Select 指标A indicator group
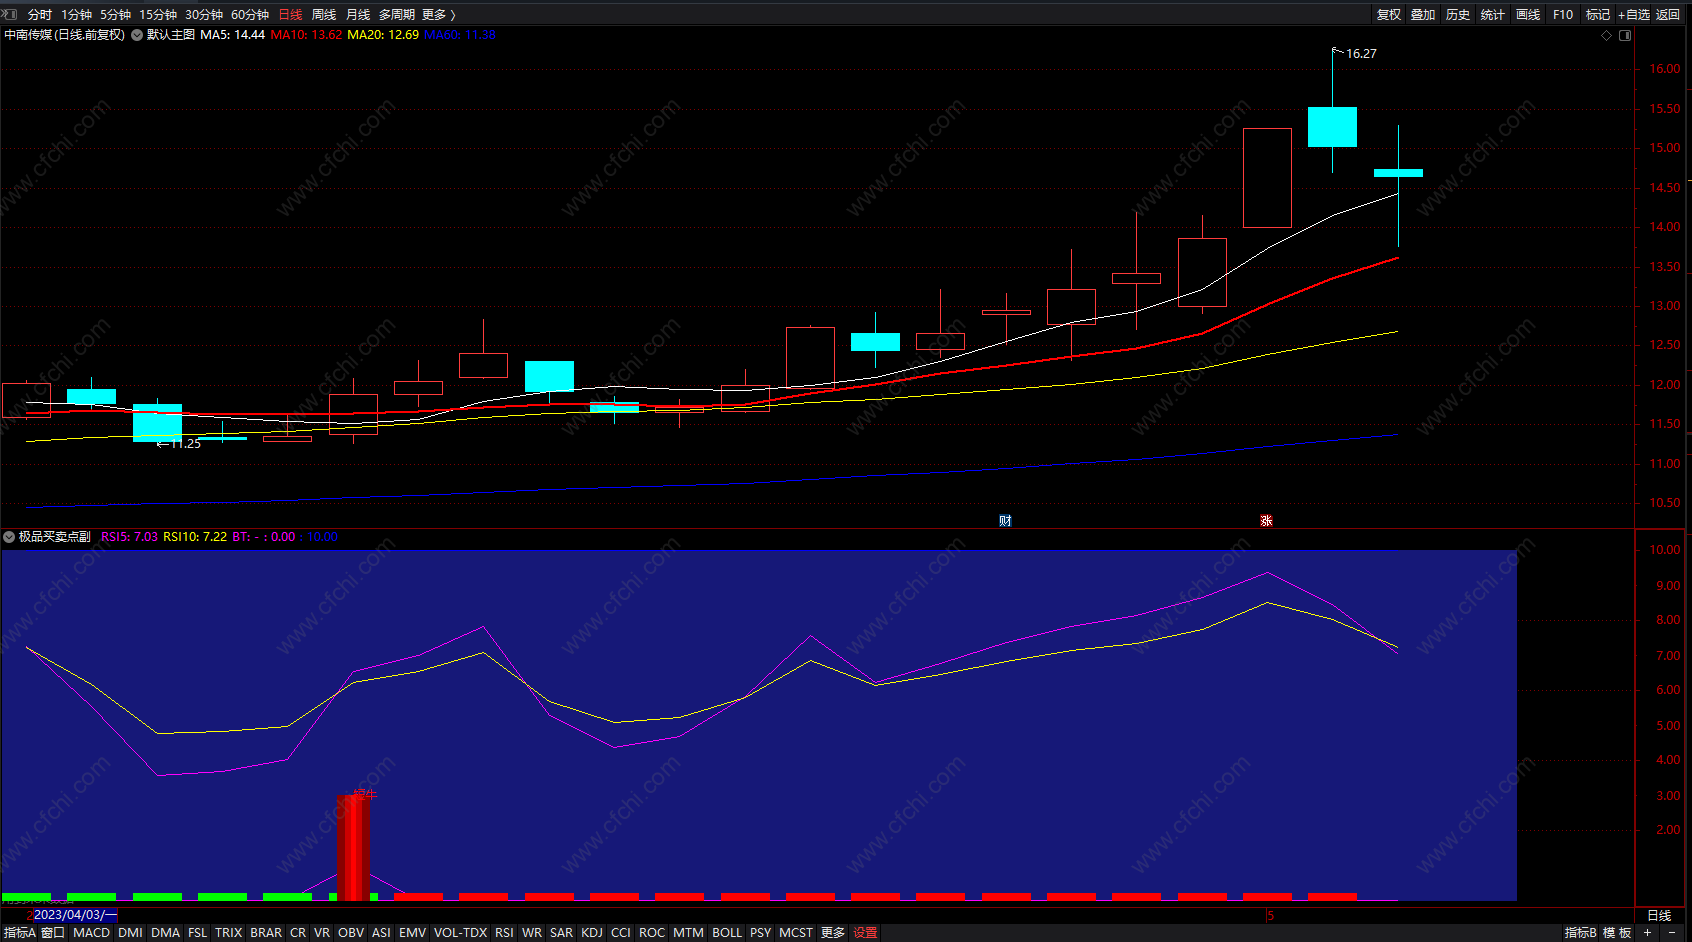1692x942 pixels. click(19, 932)
